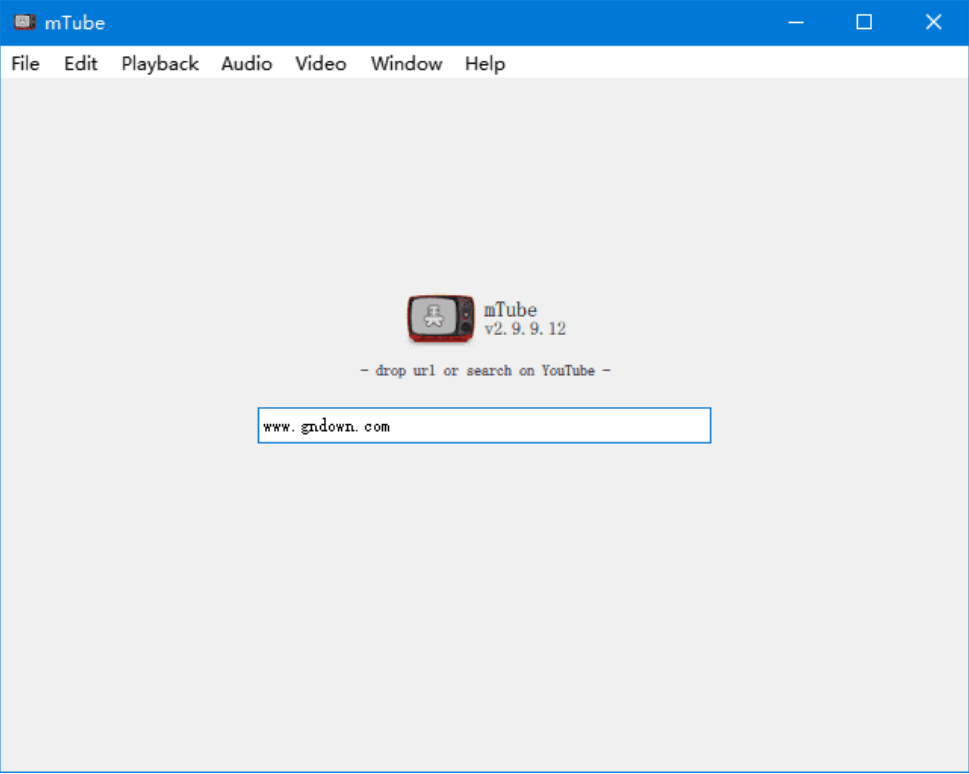Open the Help menu

[484, 63]
